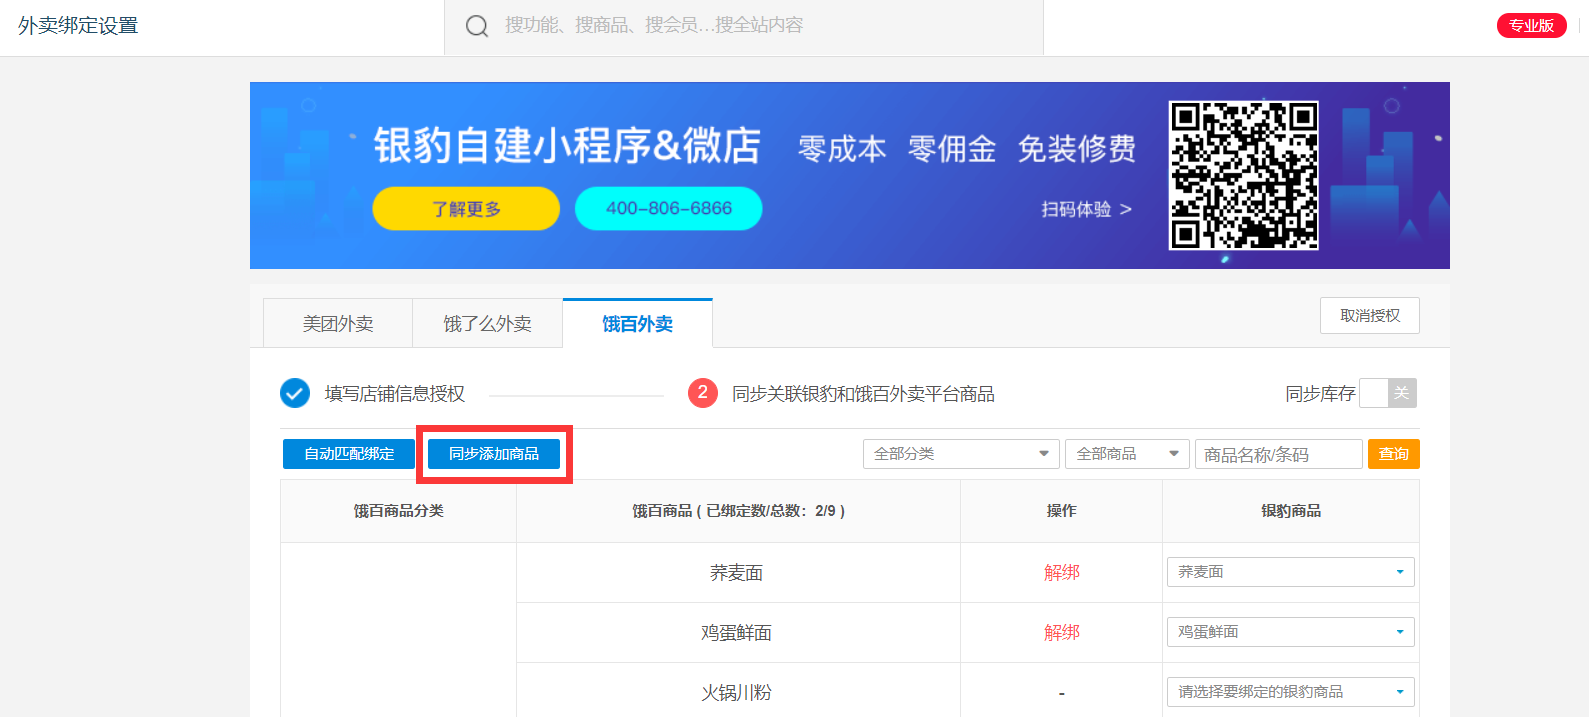This screenshot has width=1589, height=717.
Task: Open the 全部商品 dropdown
Action: click(1127, 454)
